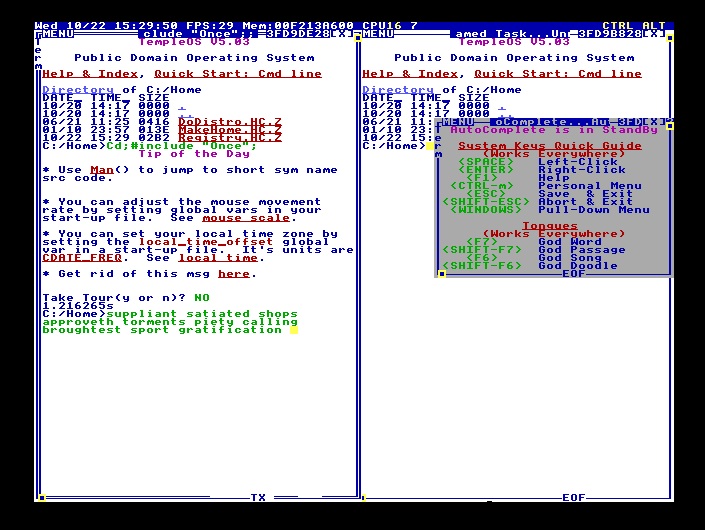Click the FPS:29 indicator in top bar

(210, 26)
